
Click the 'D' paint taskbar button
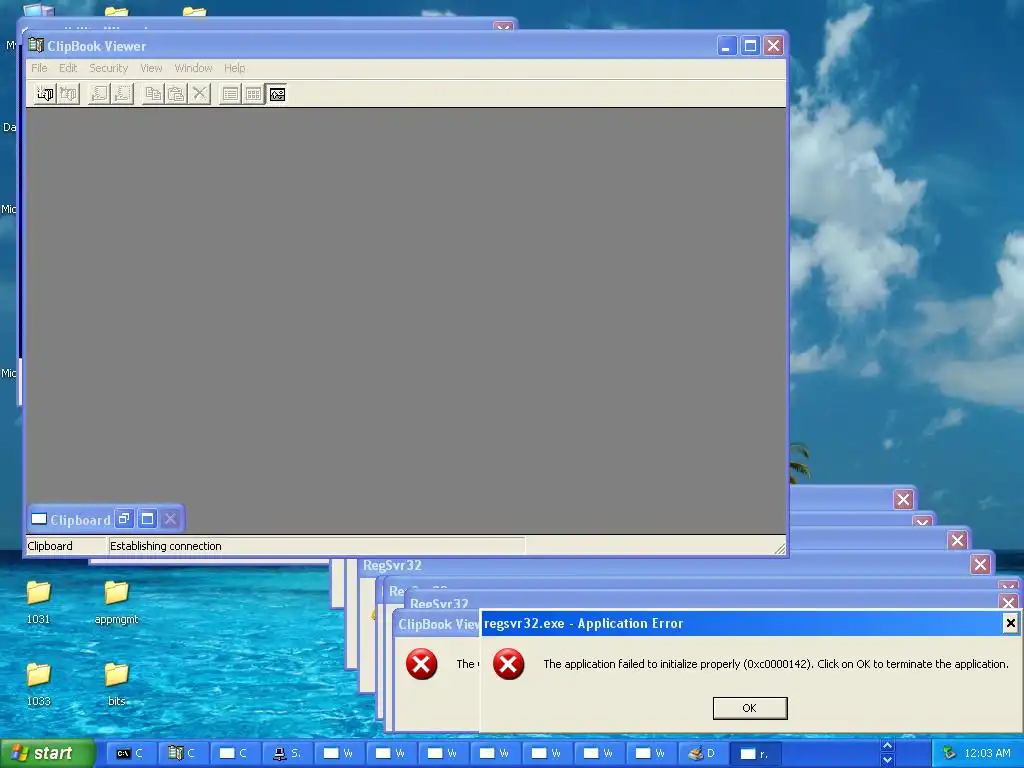[x=702, y=754]
